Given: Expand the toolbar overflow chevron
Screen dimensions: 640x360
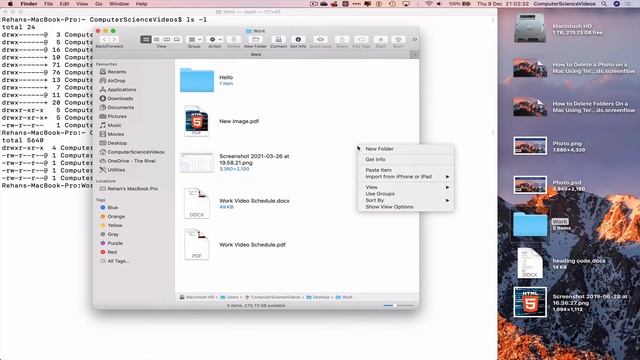Looking at the screenshot, I should pyautogui.click(x=414, y=40).
